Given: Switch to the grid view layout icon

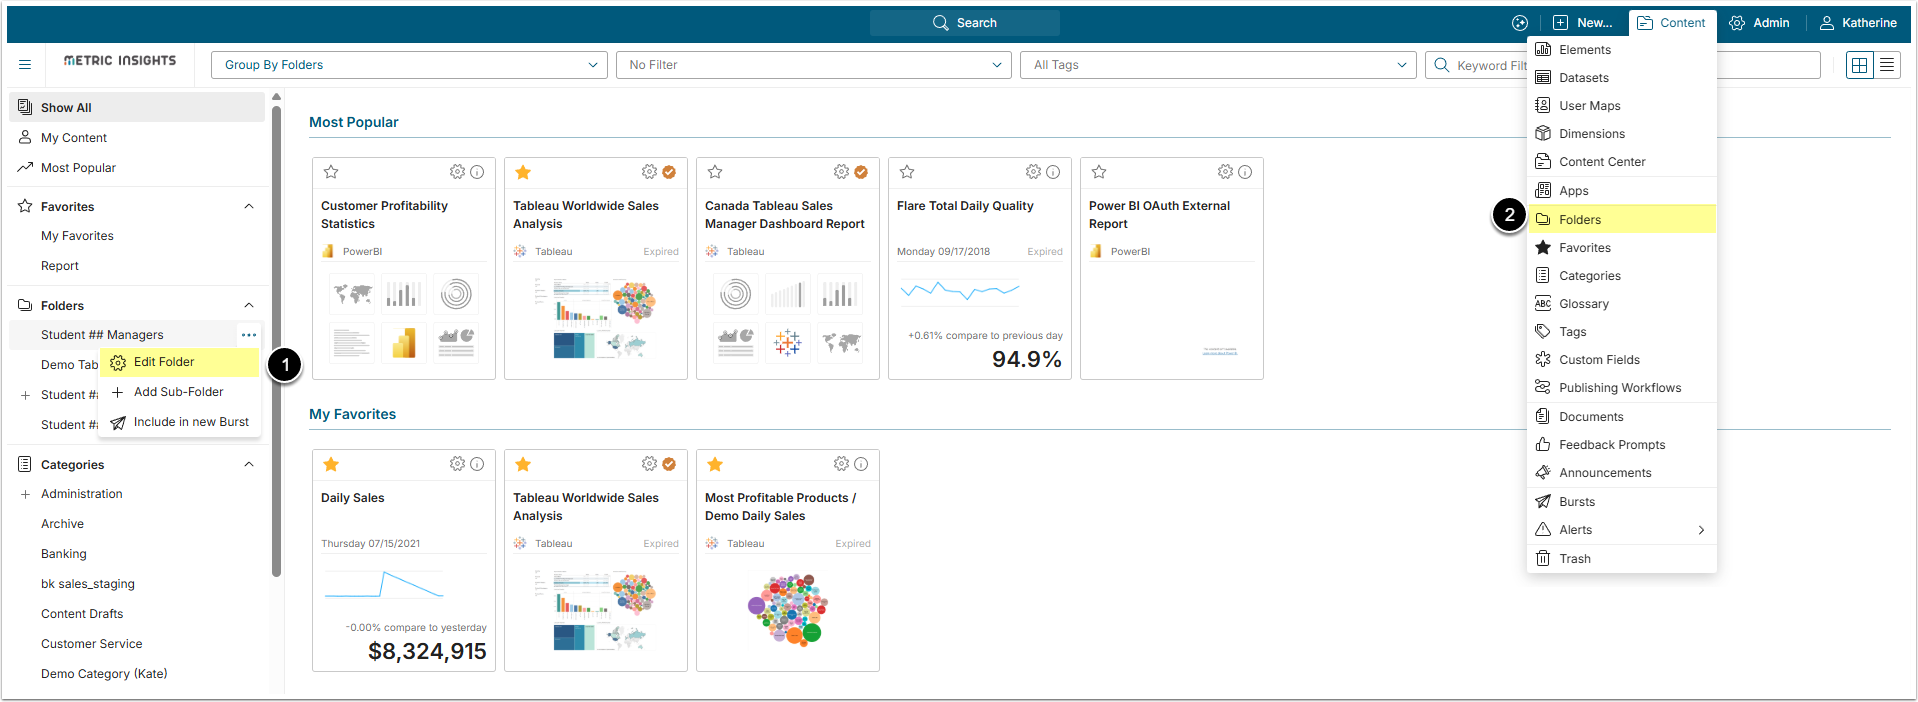Looking at the screenshot, I should 1860,65.
